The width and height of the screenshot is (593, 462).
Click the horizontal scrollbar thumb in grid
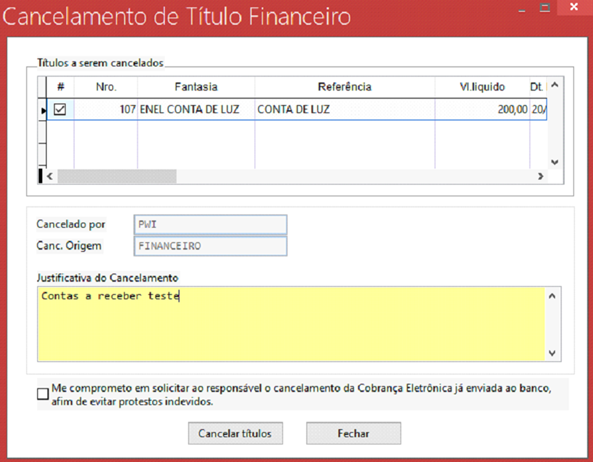(117, 176)
